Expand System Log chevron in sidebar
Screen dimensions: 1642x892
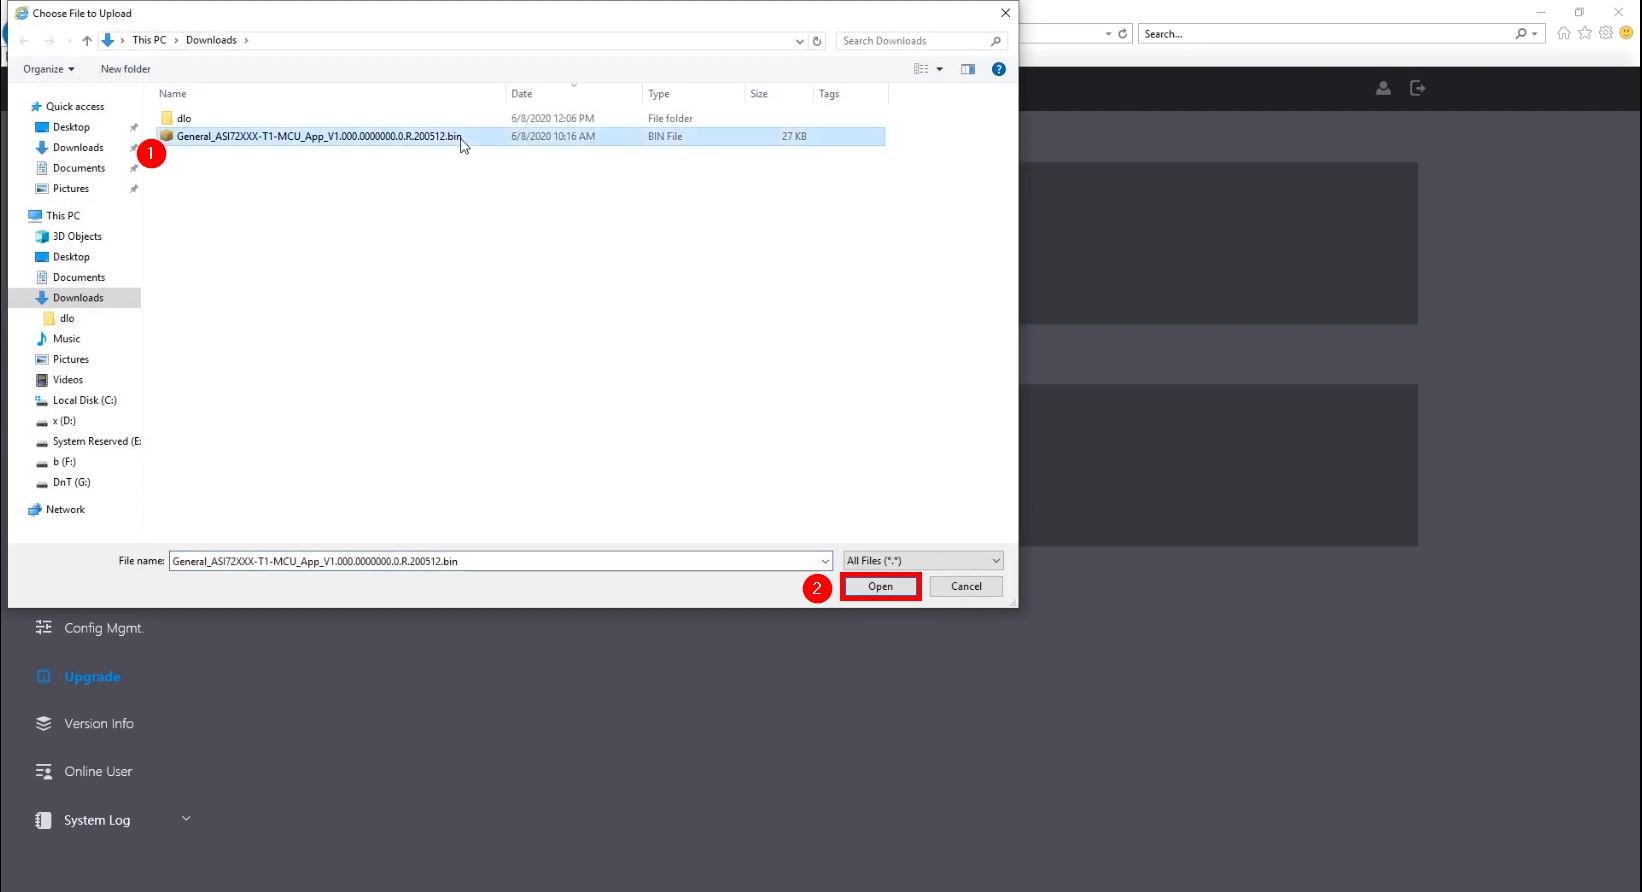[186, 819]
